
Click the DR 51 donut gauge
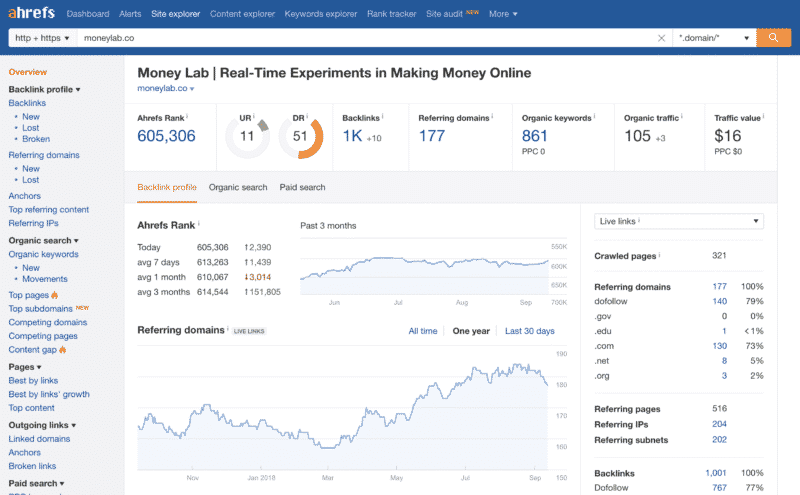click(301, 137)
